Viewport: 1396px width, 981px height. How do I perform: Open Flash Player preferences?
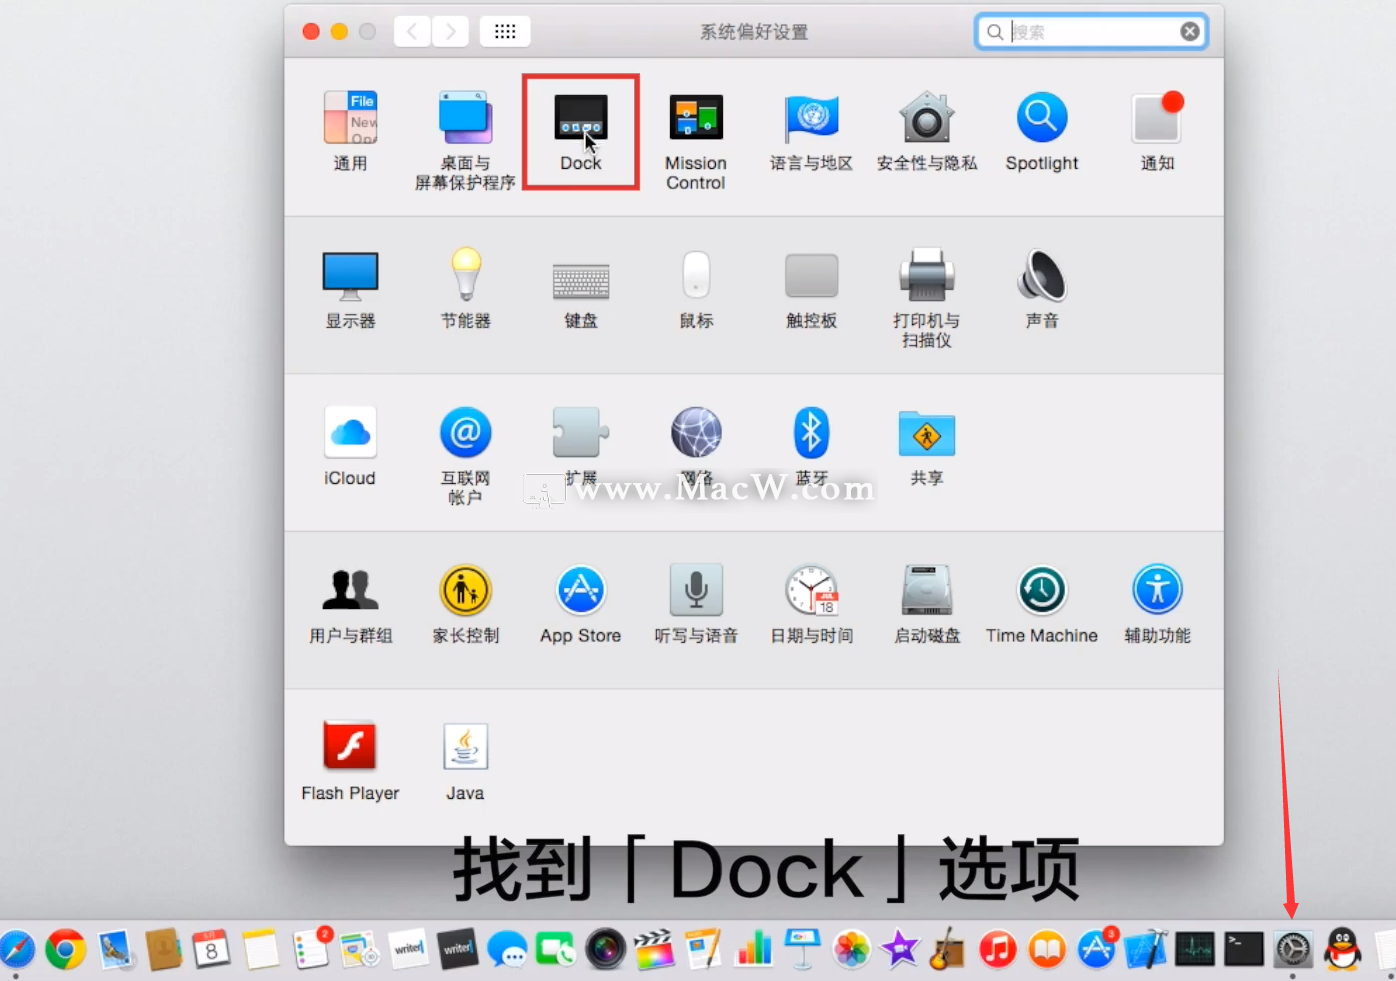pos(349,745)
